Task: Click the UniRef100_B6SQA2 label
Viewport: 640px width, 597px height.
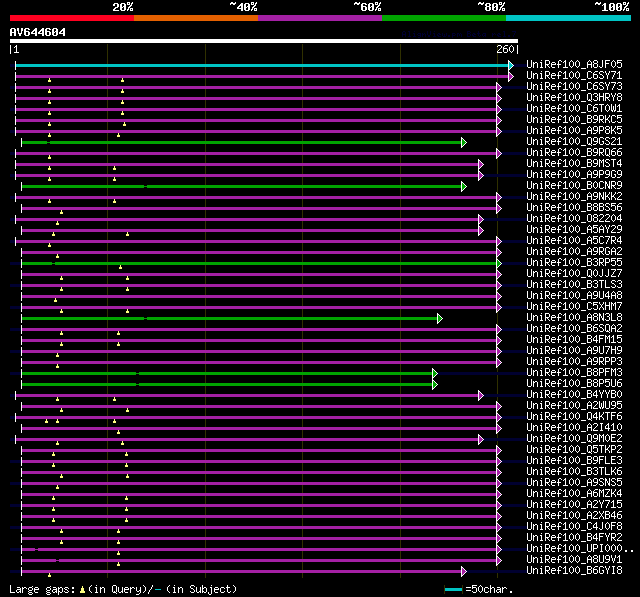Action: click(574, 329)
